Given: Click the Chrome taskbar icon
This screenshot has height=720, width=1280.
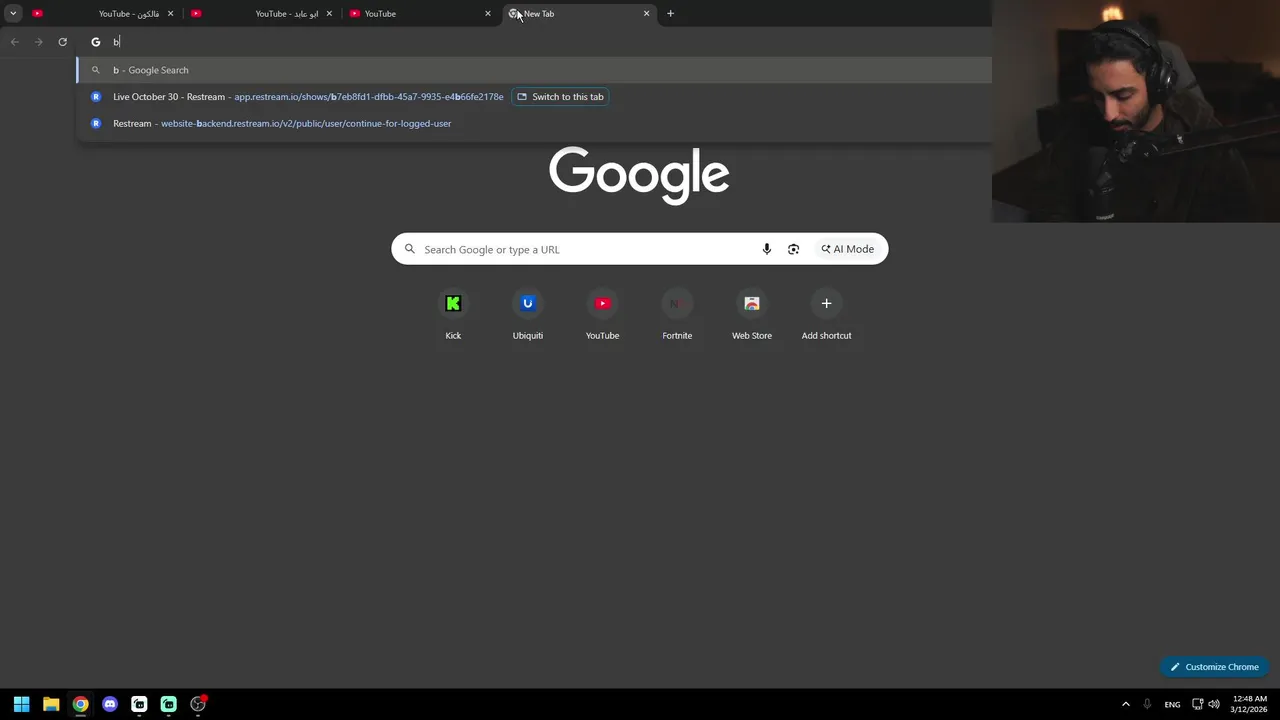Looking at the screenshot, I should tap(80, 704).
